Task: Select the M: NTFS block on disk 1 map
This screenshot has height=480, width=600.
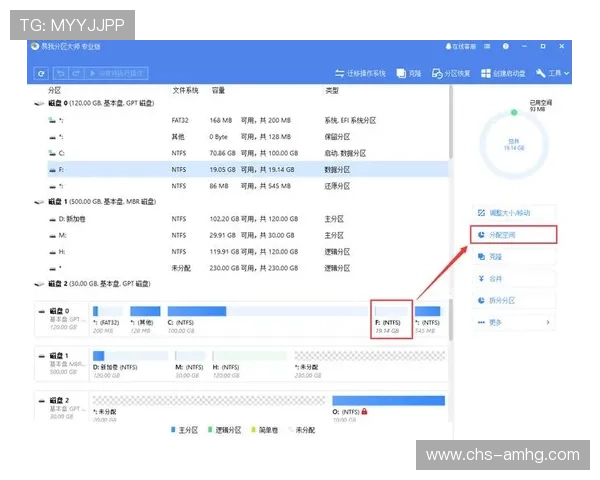Action: (x=190, y=364)
